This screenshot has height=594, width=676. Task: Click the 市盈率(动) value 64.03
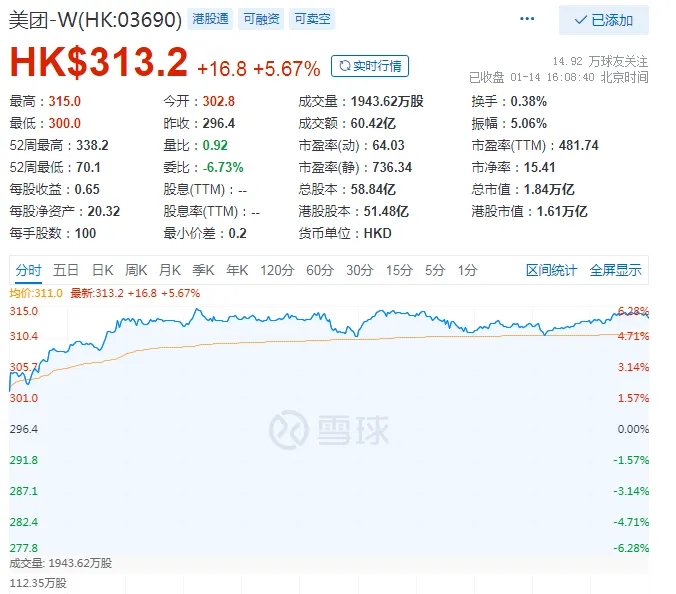click(x=388, y=145)
